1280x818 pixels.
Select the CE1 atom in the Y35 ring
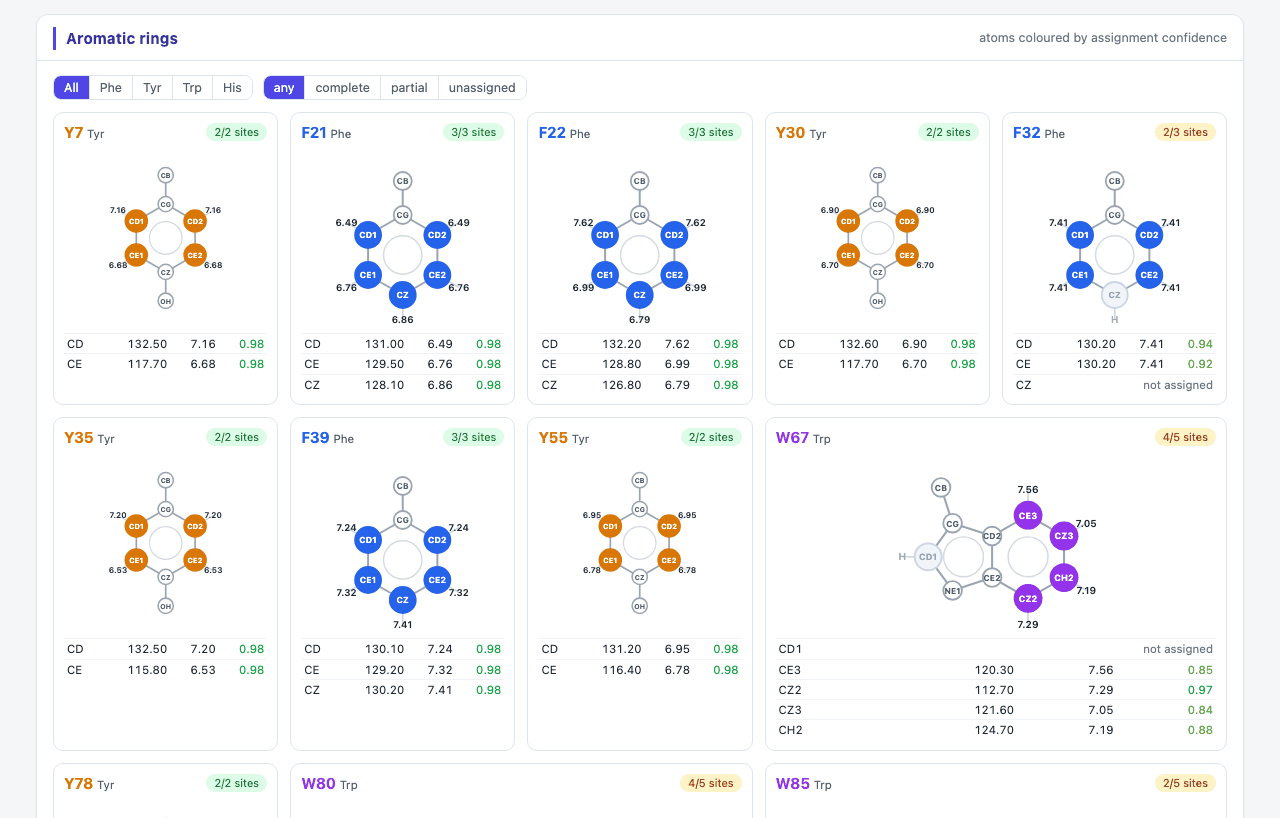pos(137,560)
